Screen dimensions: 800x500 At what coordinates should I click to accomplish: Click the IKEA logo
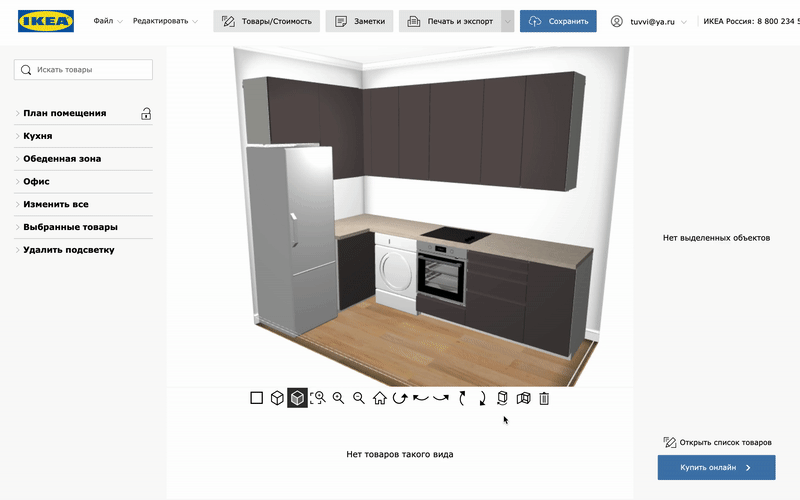click(46, 21)
